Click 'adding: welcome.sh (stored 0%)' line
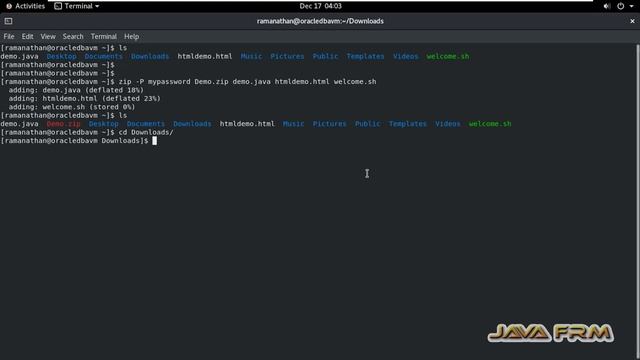 pos(72,107)
